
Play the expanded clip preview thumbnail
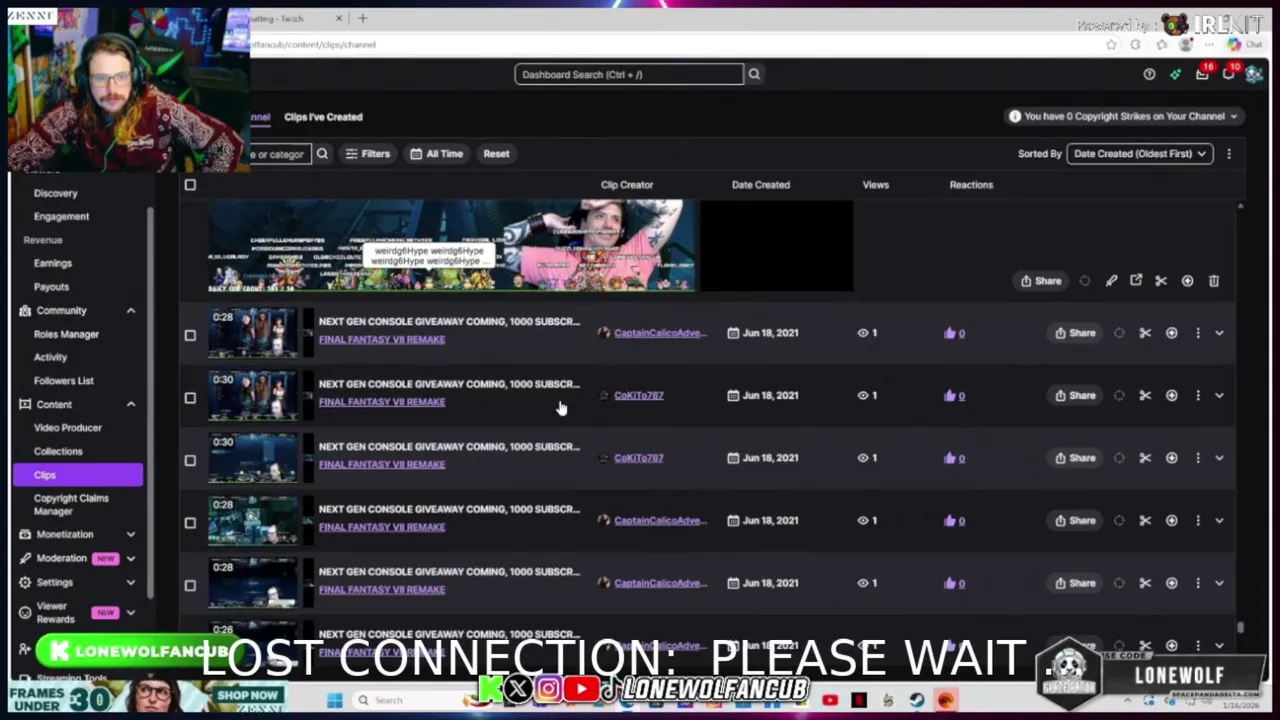pyautogui.click(x=450, y=246)
